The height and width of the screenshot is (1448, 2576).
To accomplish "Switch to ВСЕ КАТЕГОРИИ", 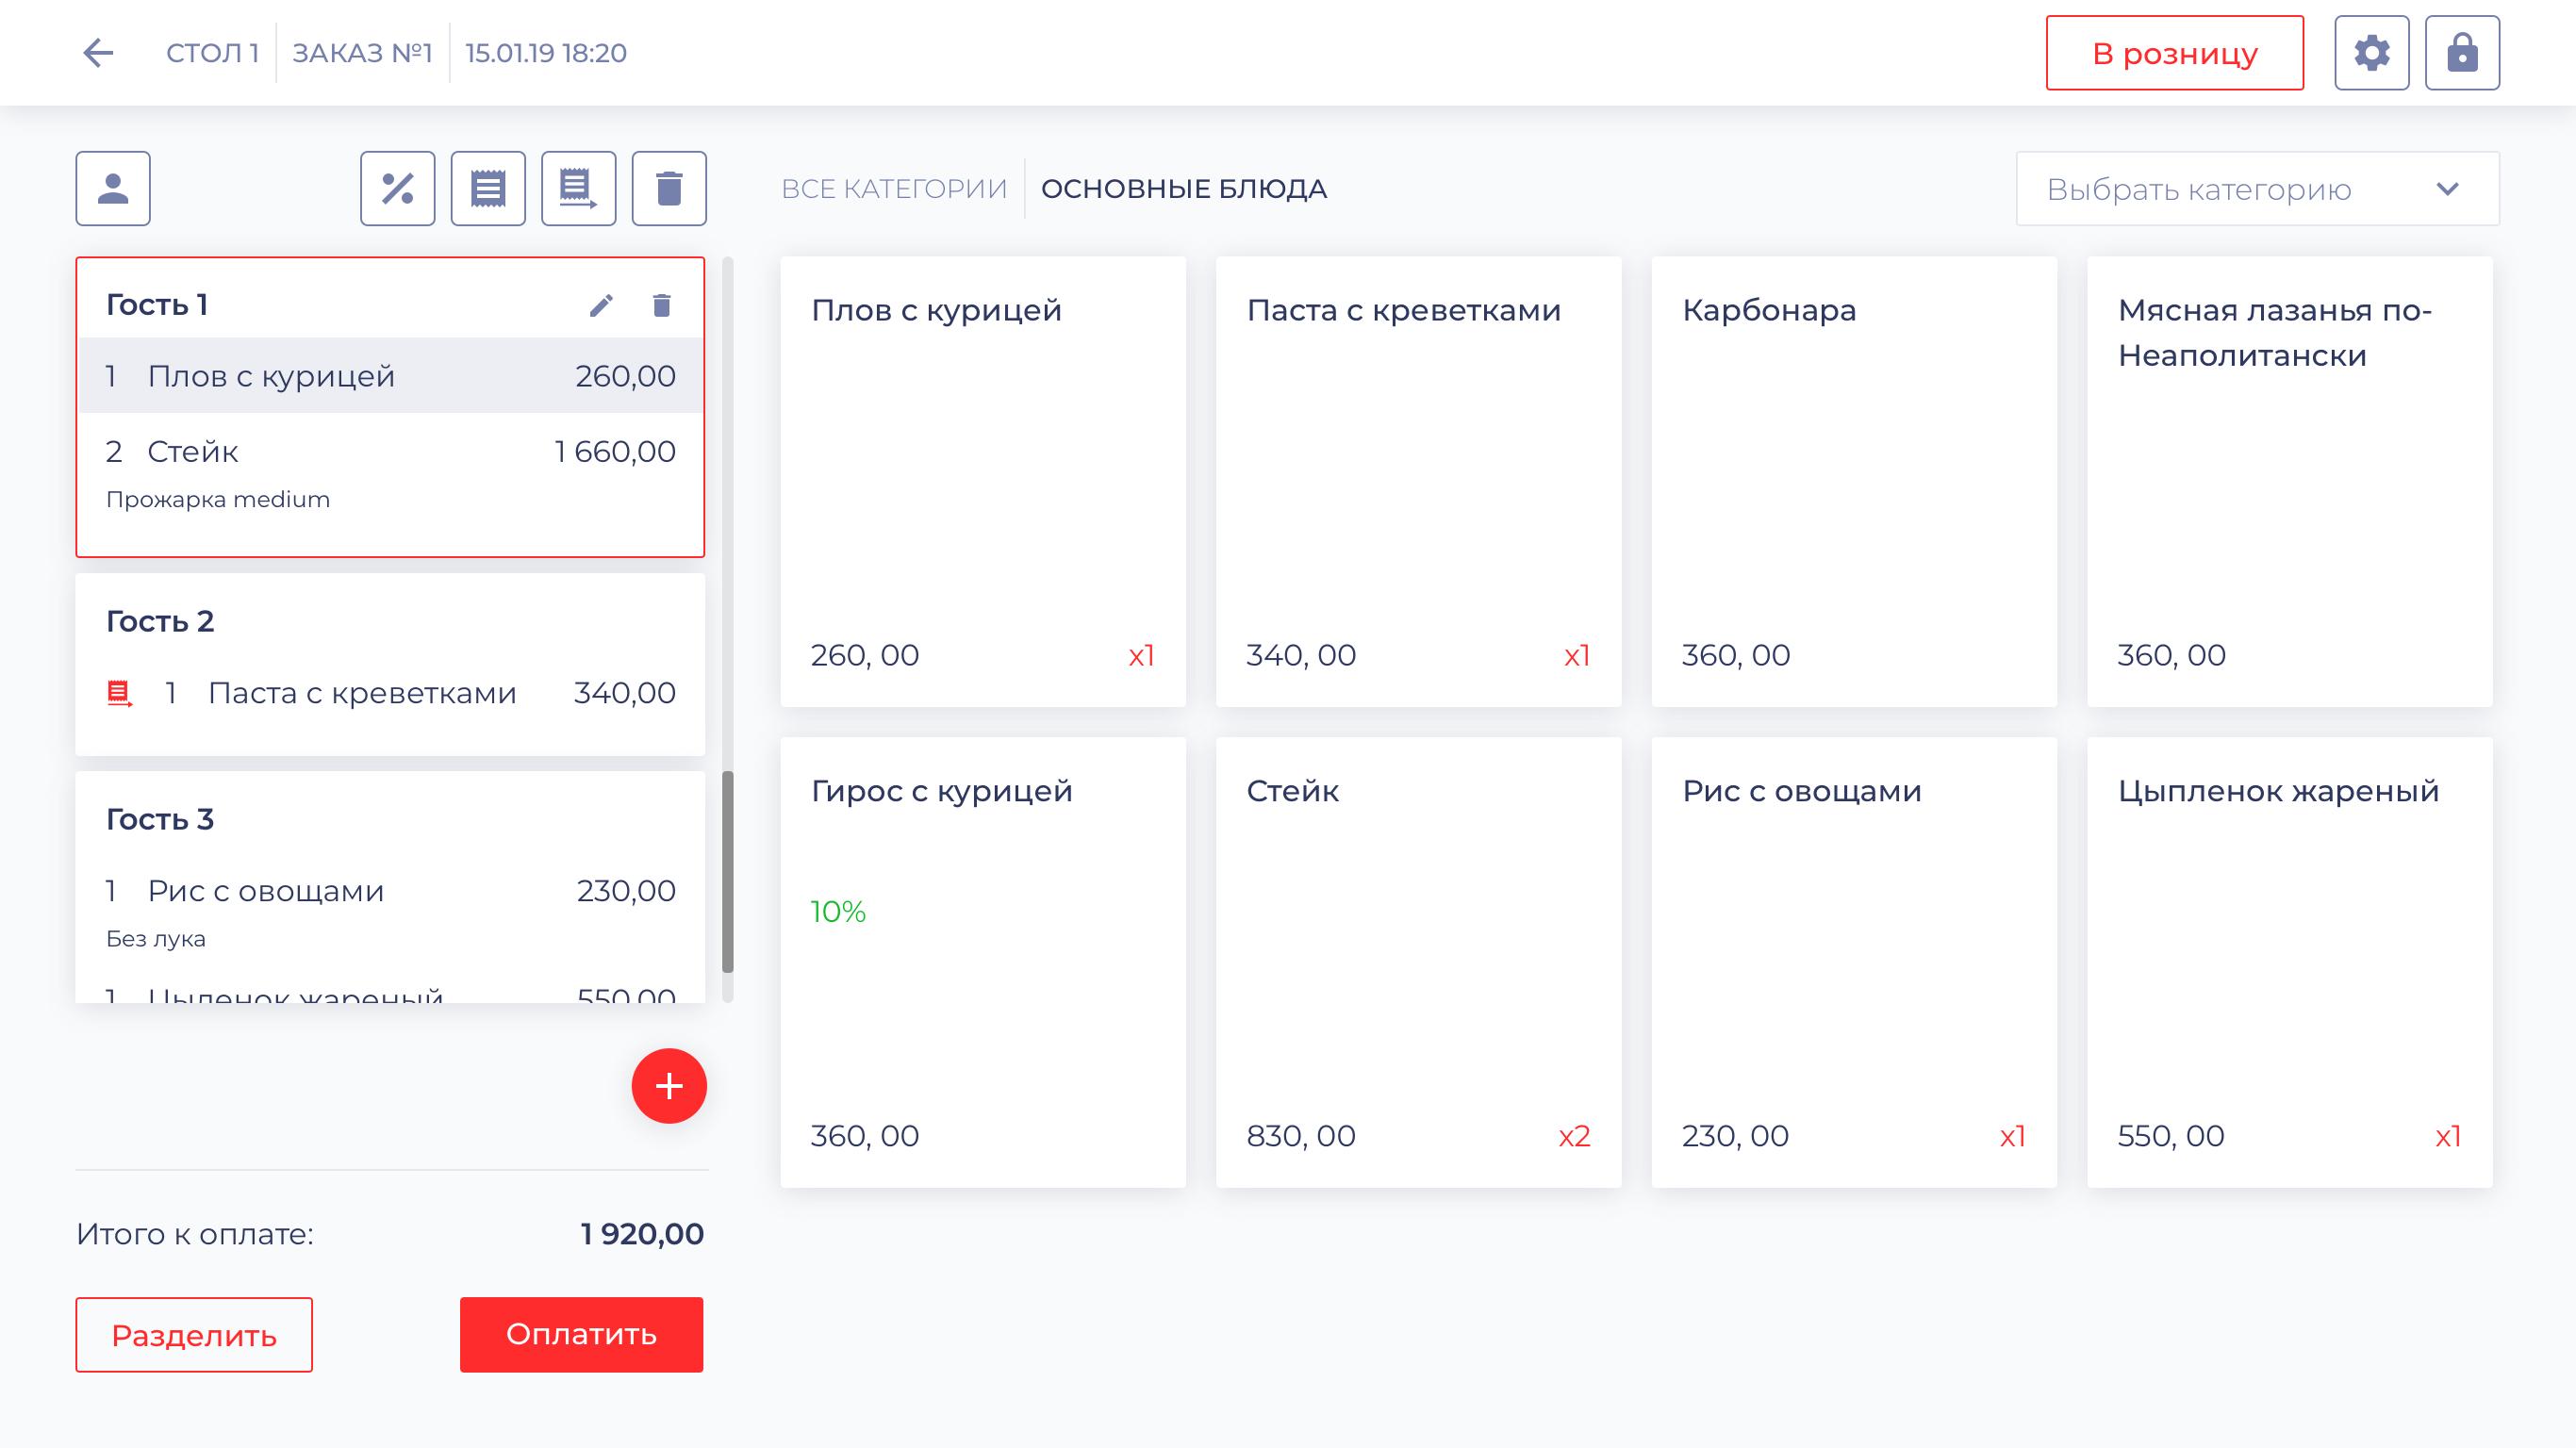I will click(894, 189).
